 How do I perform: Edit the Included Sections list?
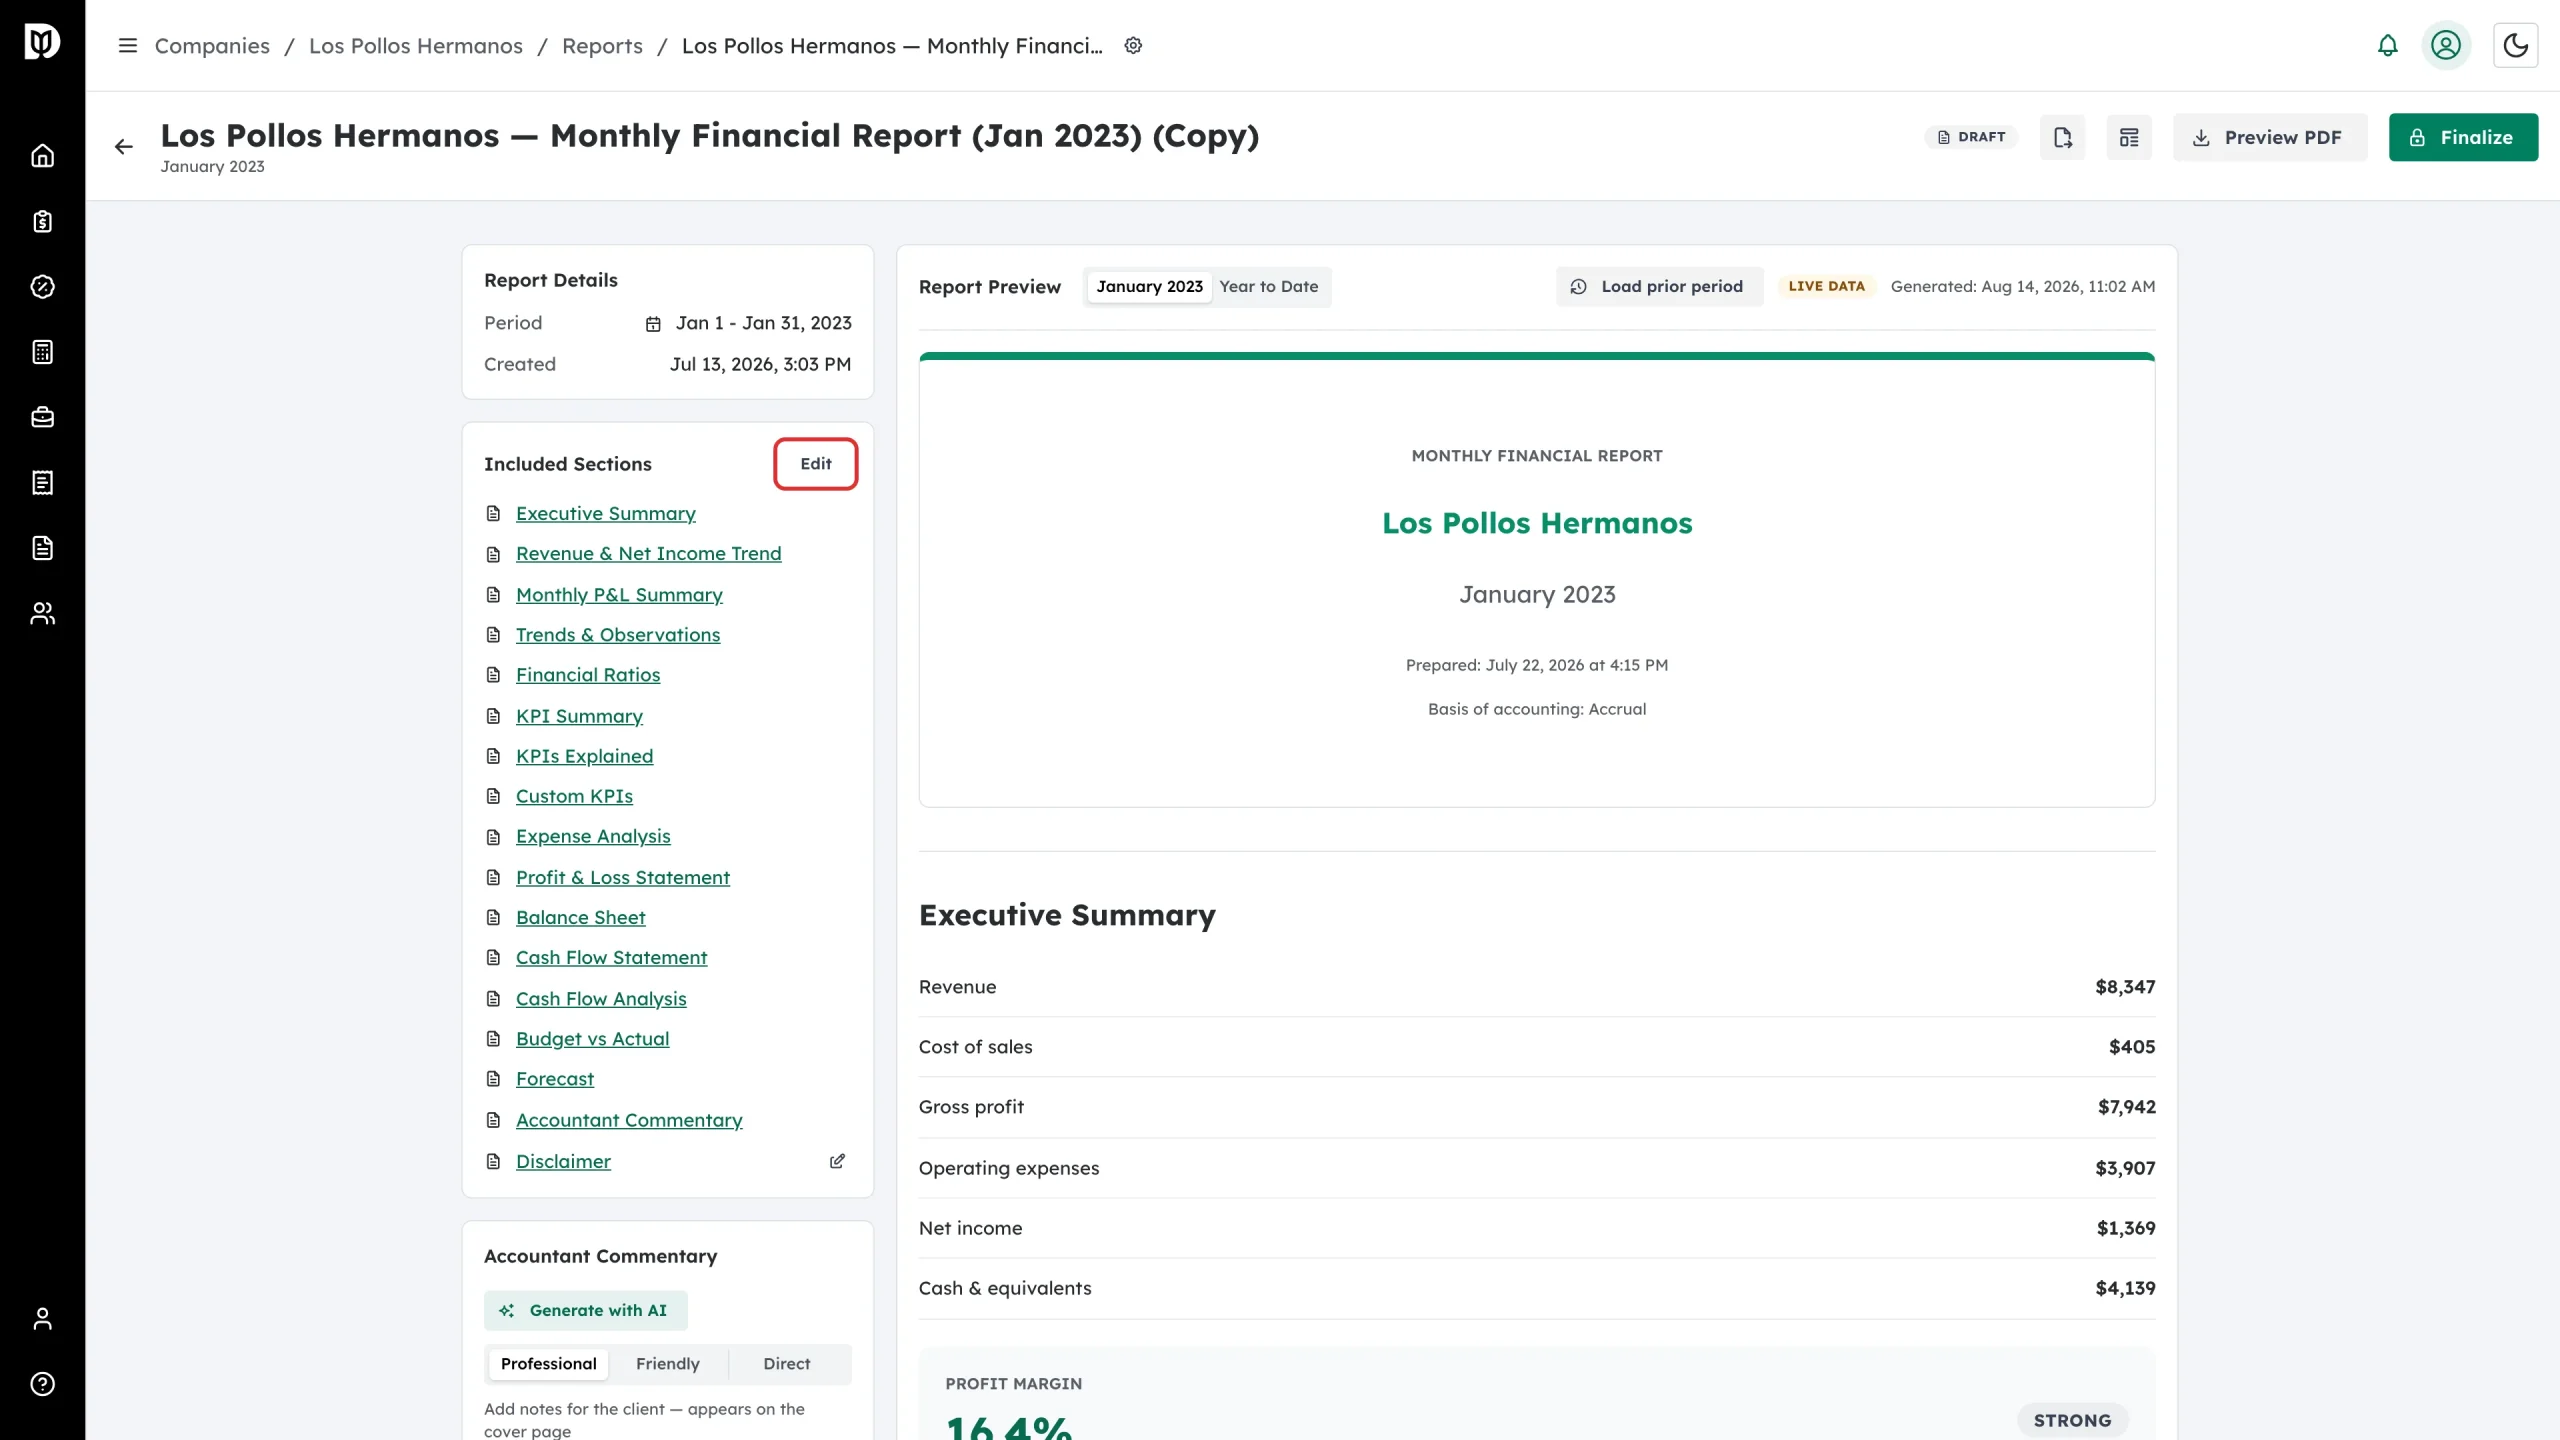[x=816, y=464]
